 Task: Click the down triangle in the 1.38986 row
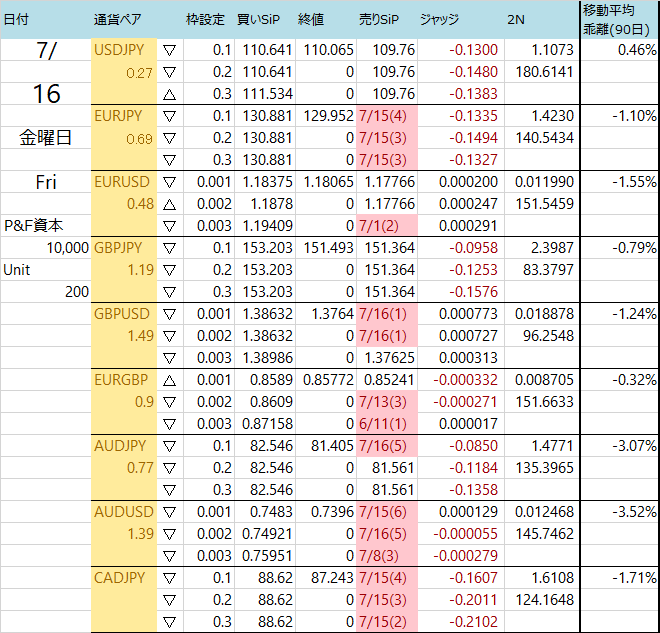(x=169, y=358)
